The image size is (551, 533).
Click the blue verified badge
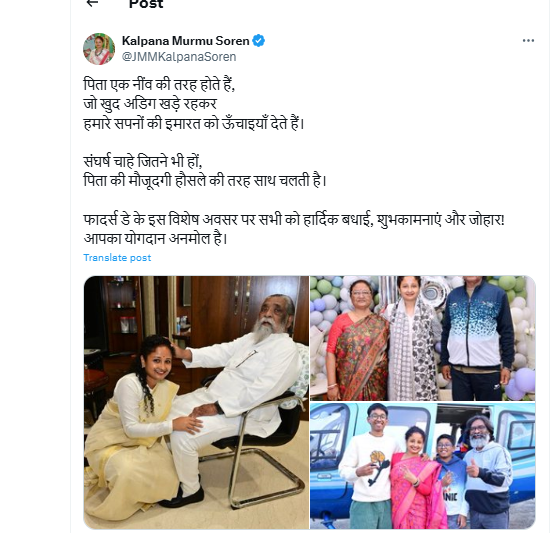click(259, 41)
